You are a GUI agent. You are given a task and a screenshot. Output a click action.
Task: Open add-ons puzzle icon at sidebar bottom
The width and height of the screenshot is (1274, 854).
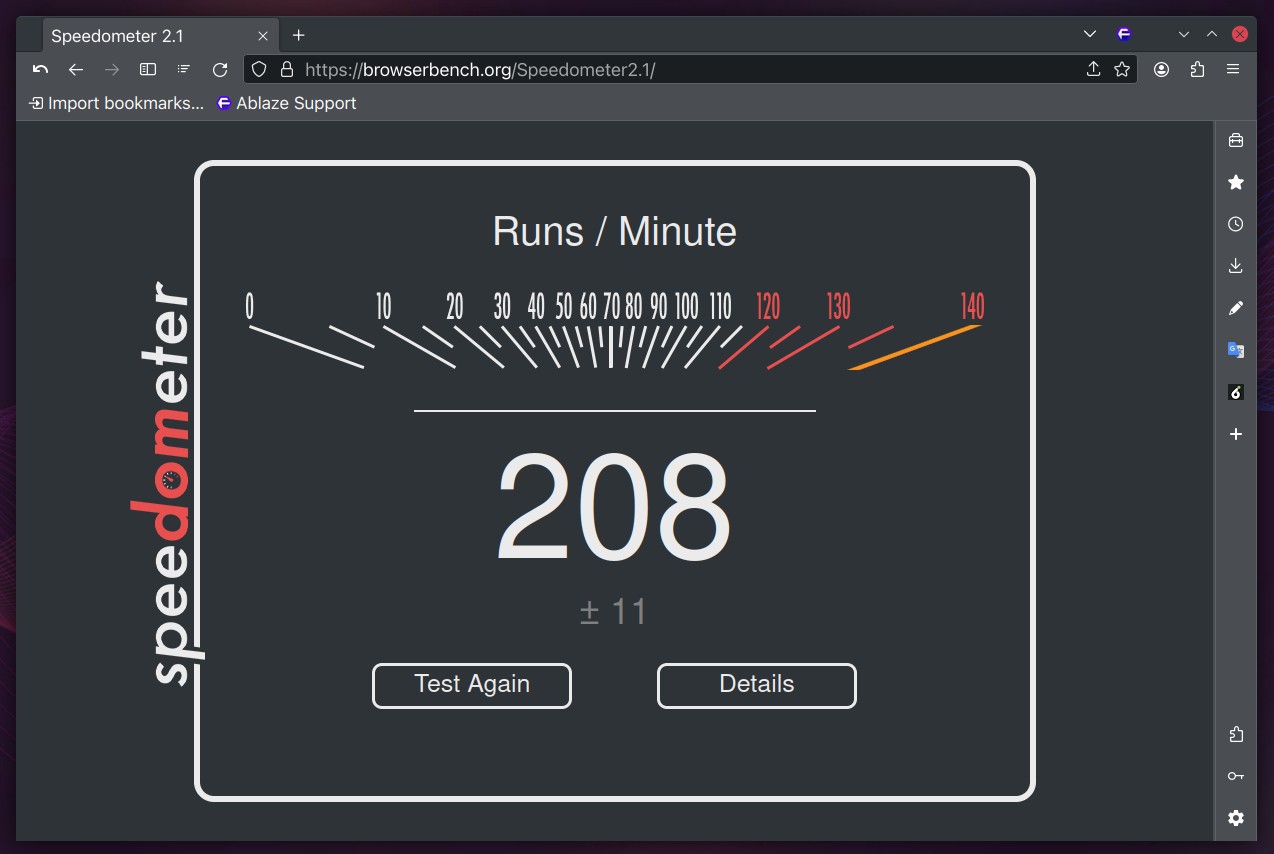tap(1236, 735)
